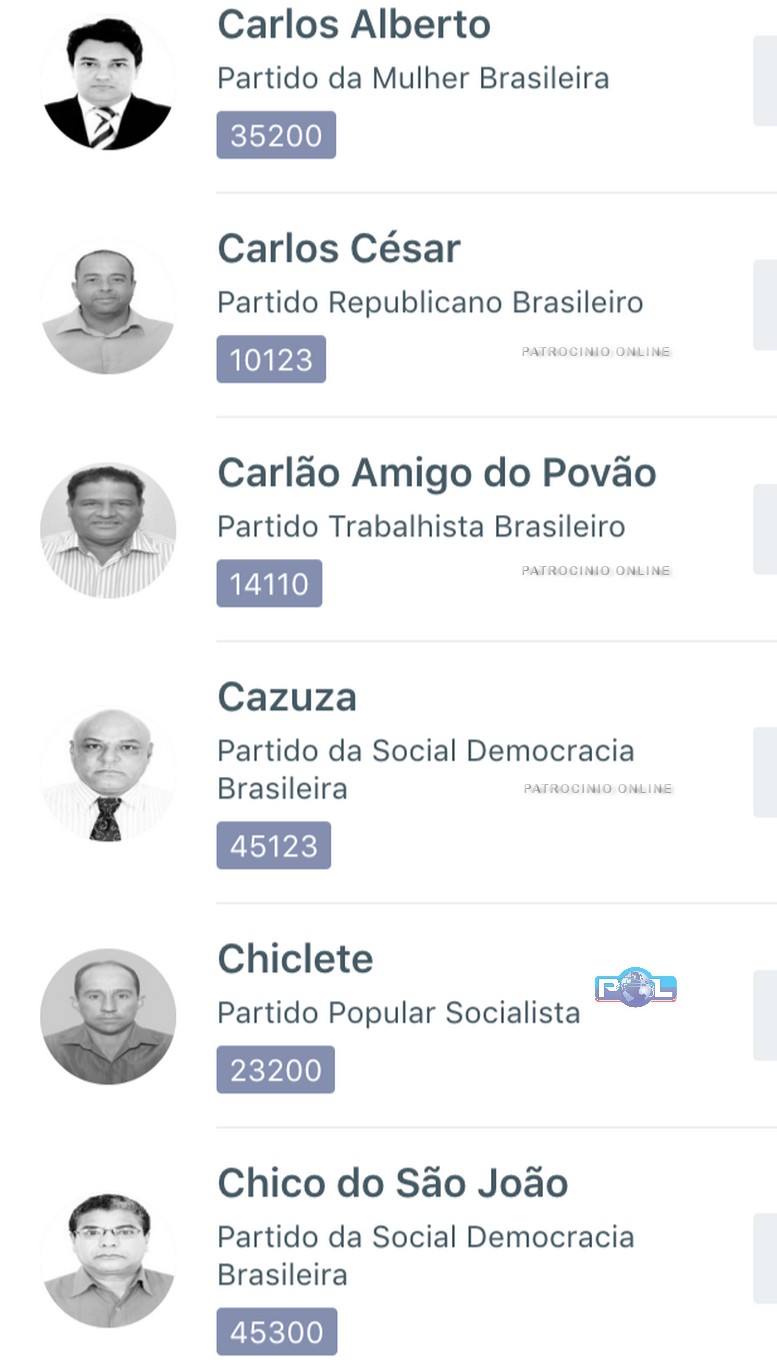777x1369 pixels.
Task: Click Chiclete's round avatar
Action: click(108, 1016)
